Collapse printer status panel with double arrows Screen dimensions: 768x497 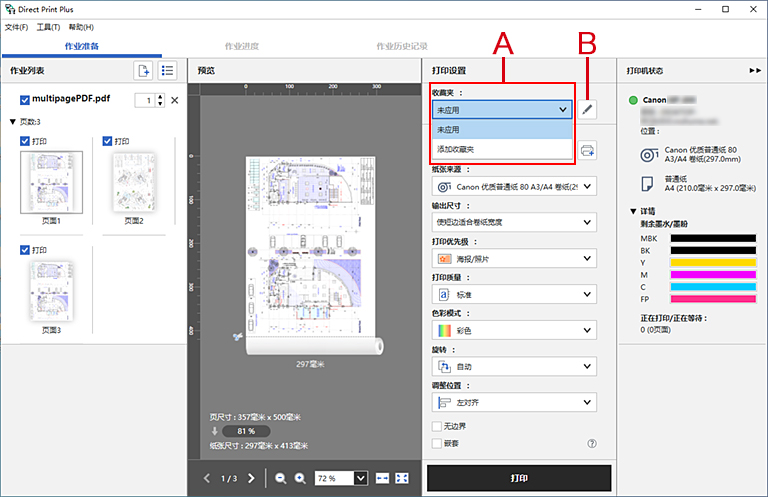(755, 72)
